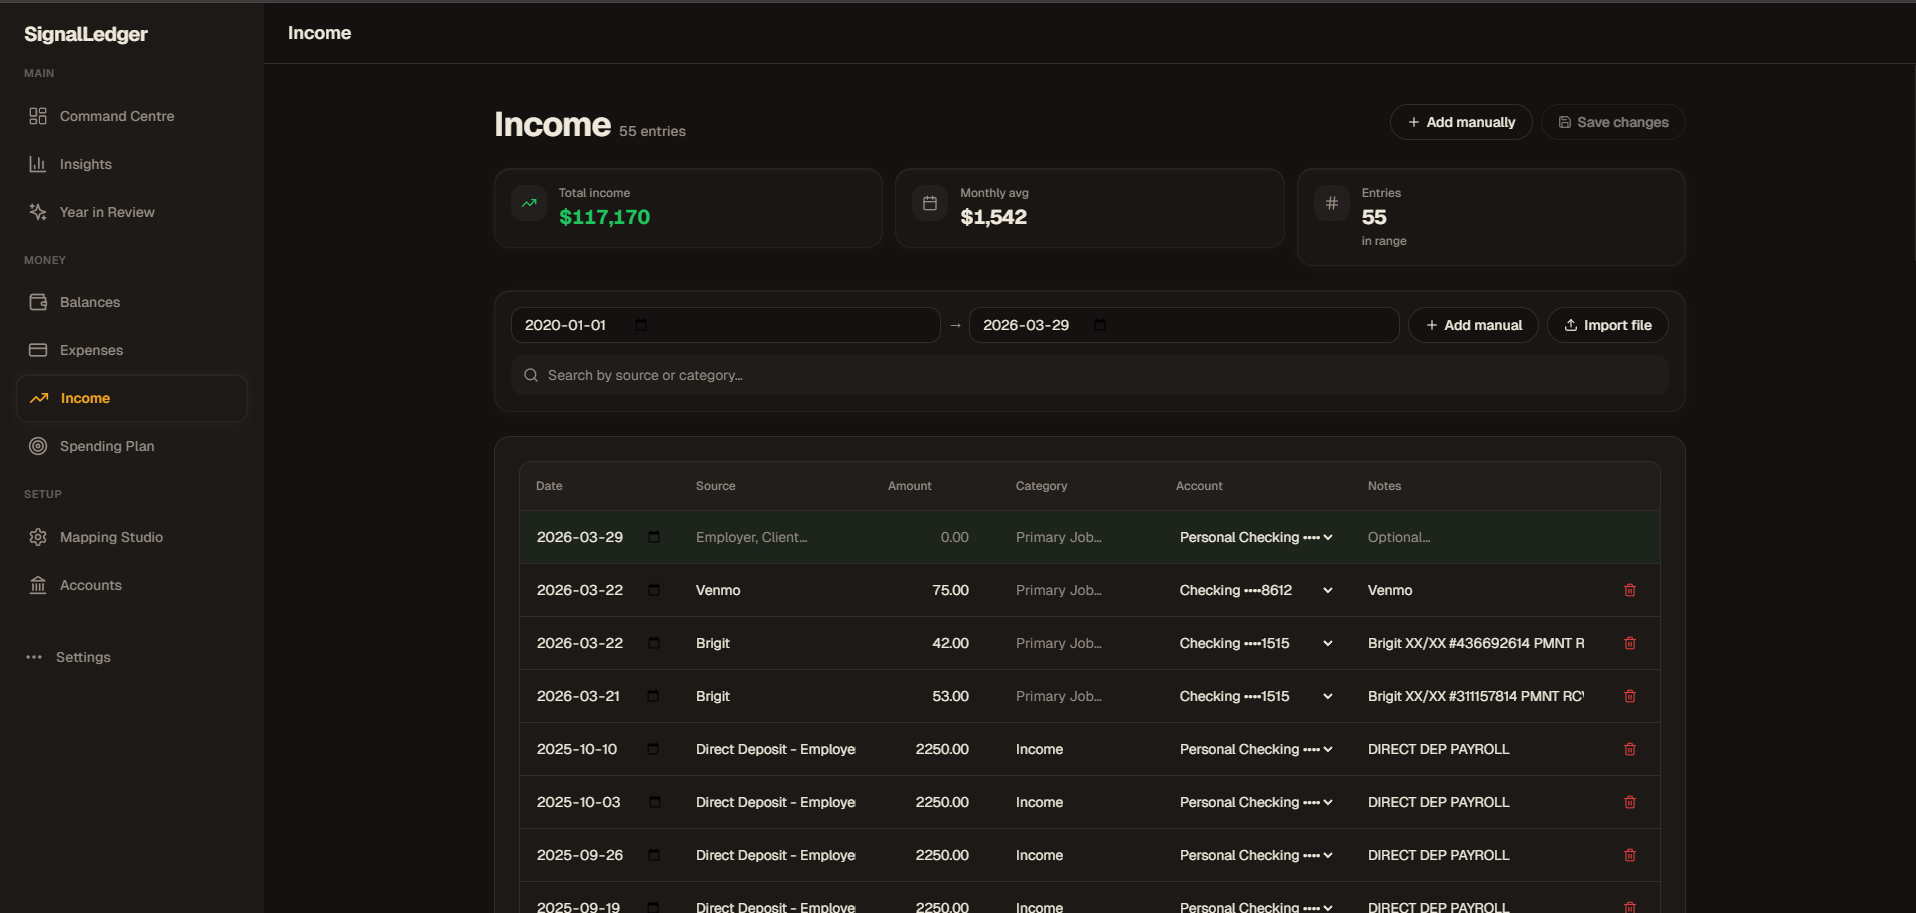Click the Income category in the 2025-10-10 row
1916x913 pixels.
click(x=1080, y=749)
